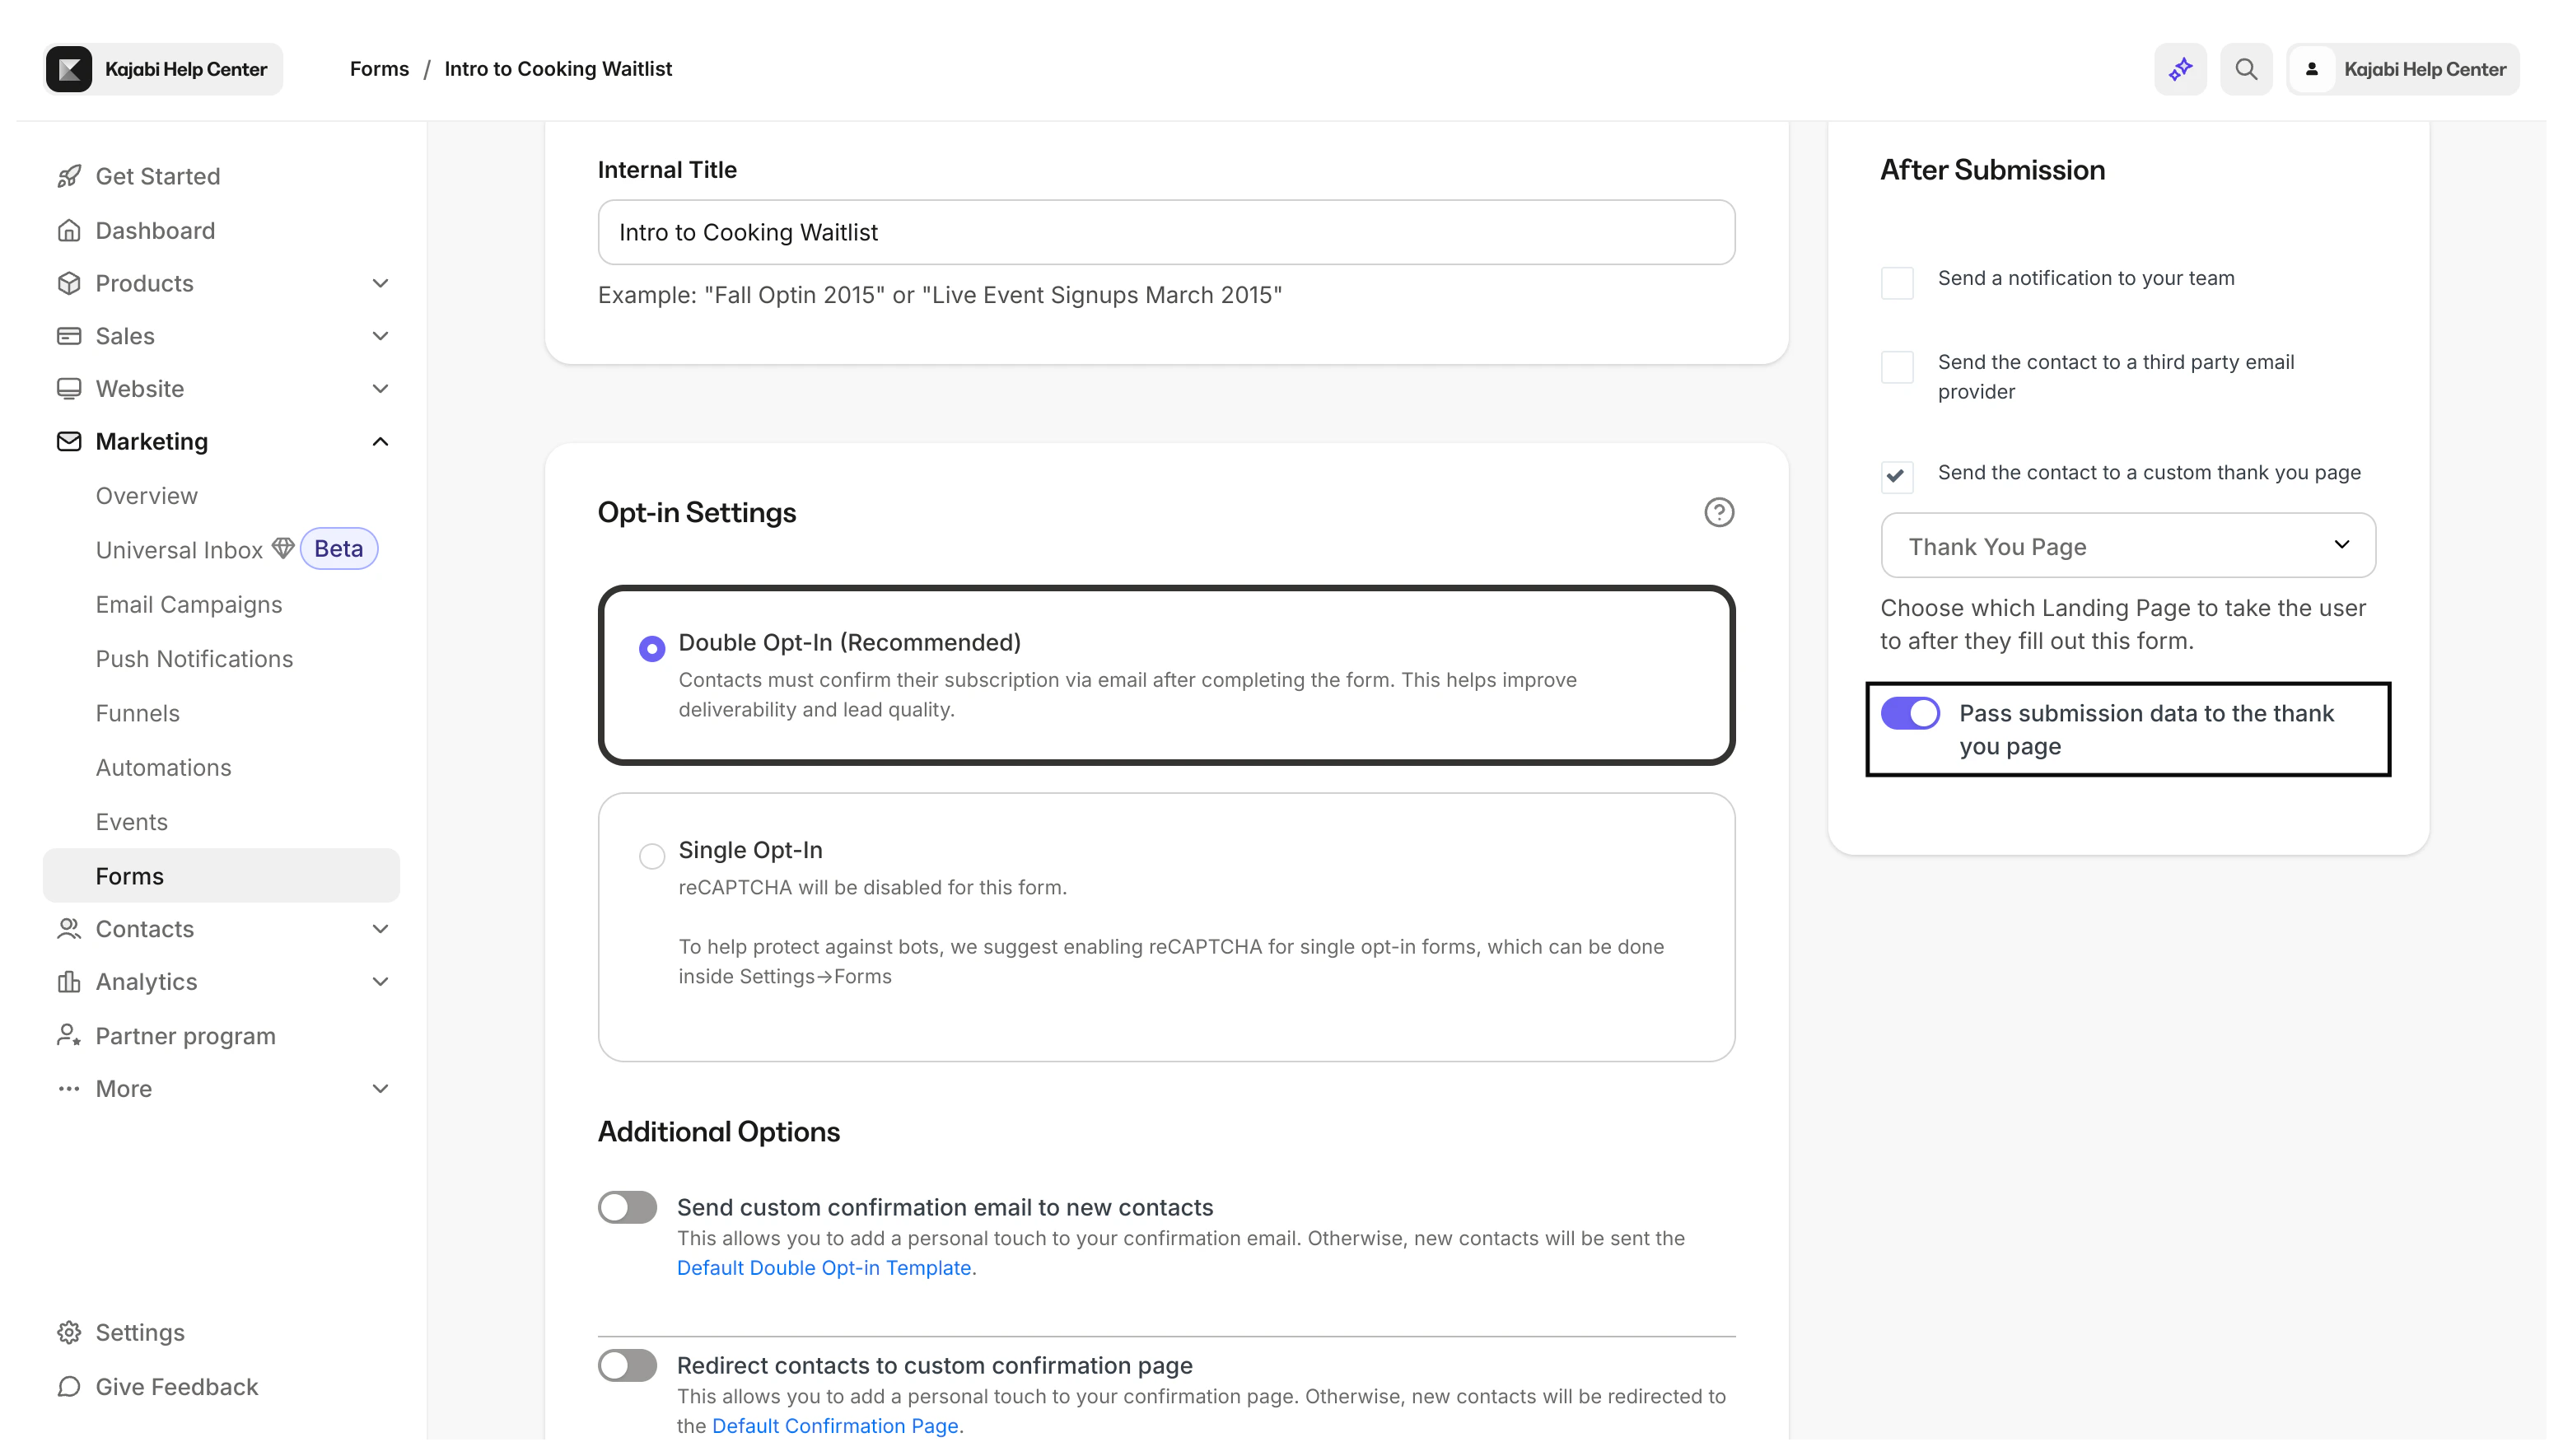Click the Give Feedback speech bubble icon
2563x1456 pixels.
[x=68, y=1387]
